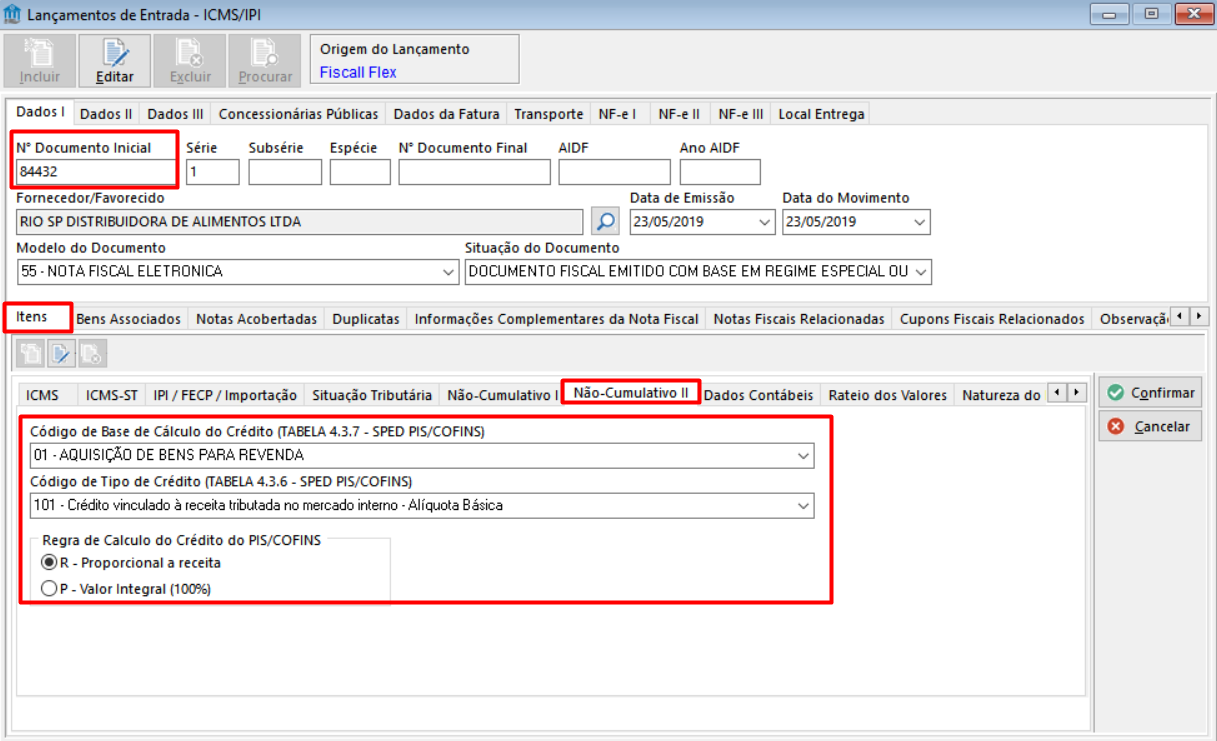Expand Modelo do Documento dropdown
The width and height of the screenshot is (1217, 741).
(448, 272)
